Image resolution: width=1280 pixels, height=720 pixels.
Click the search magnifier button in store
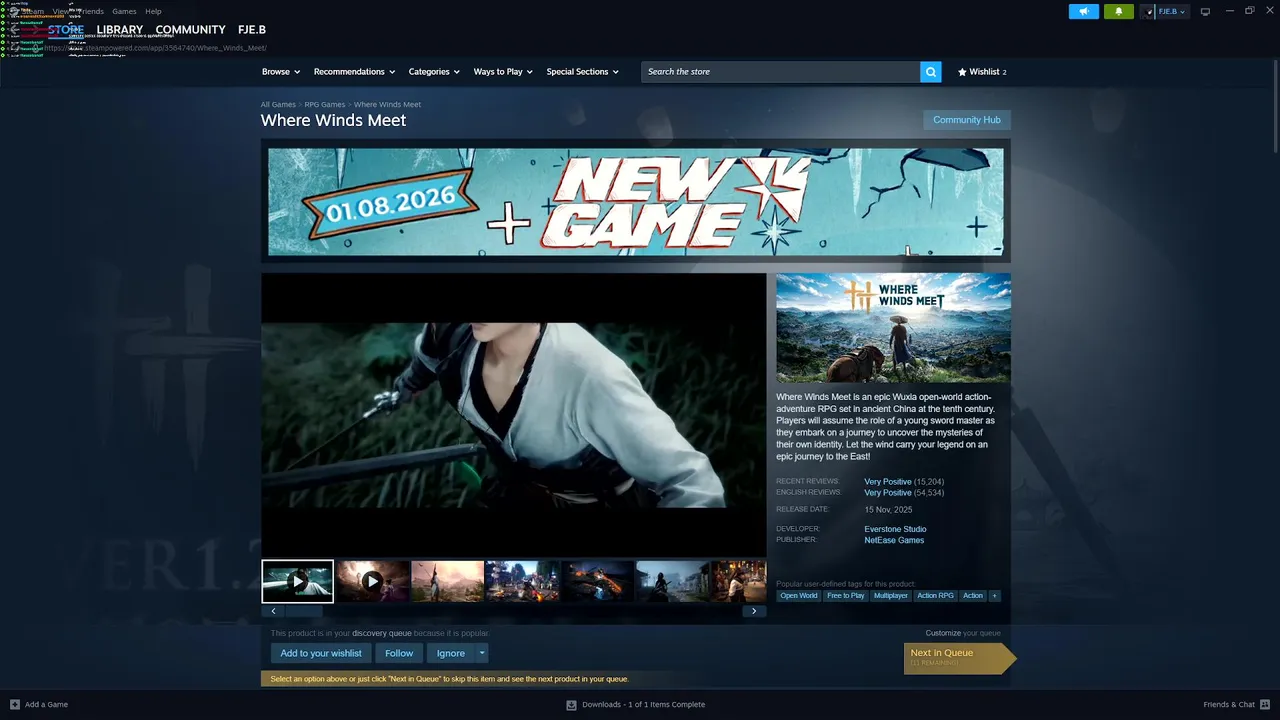click(931, 72)
